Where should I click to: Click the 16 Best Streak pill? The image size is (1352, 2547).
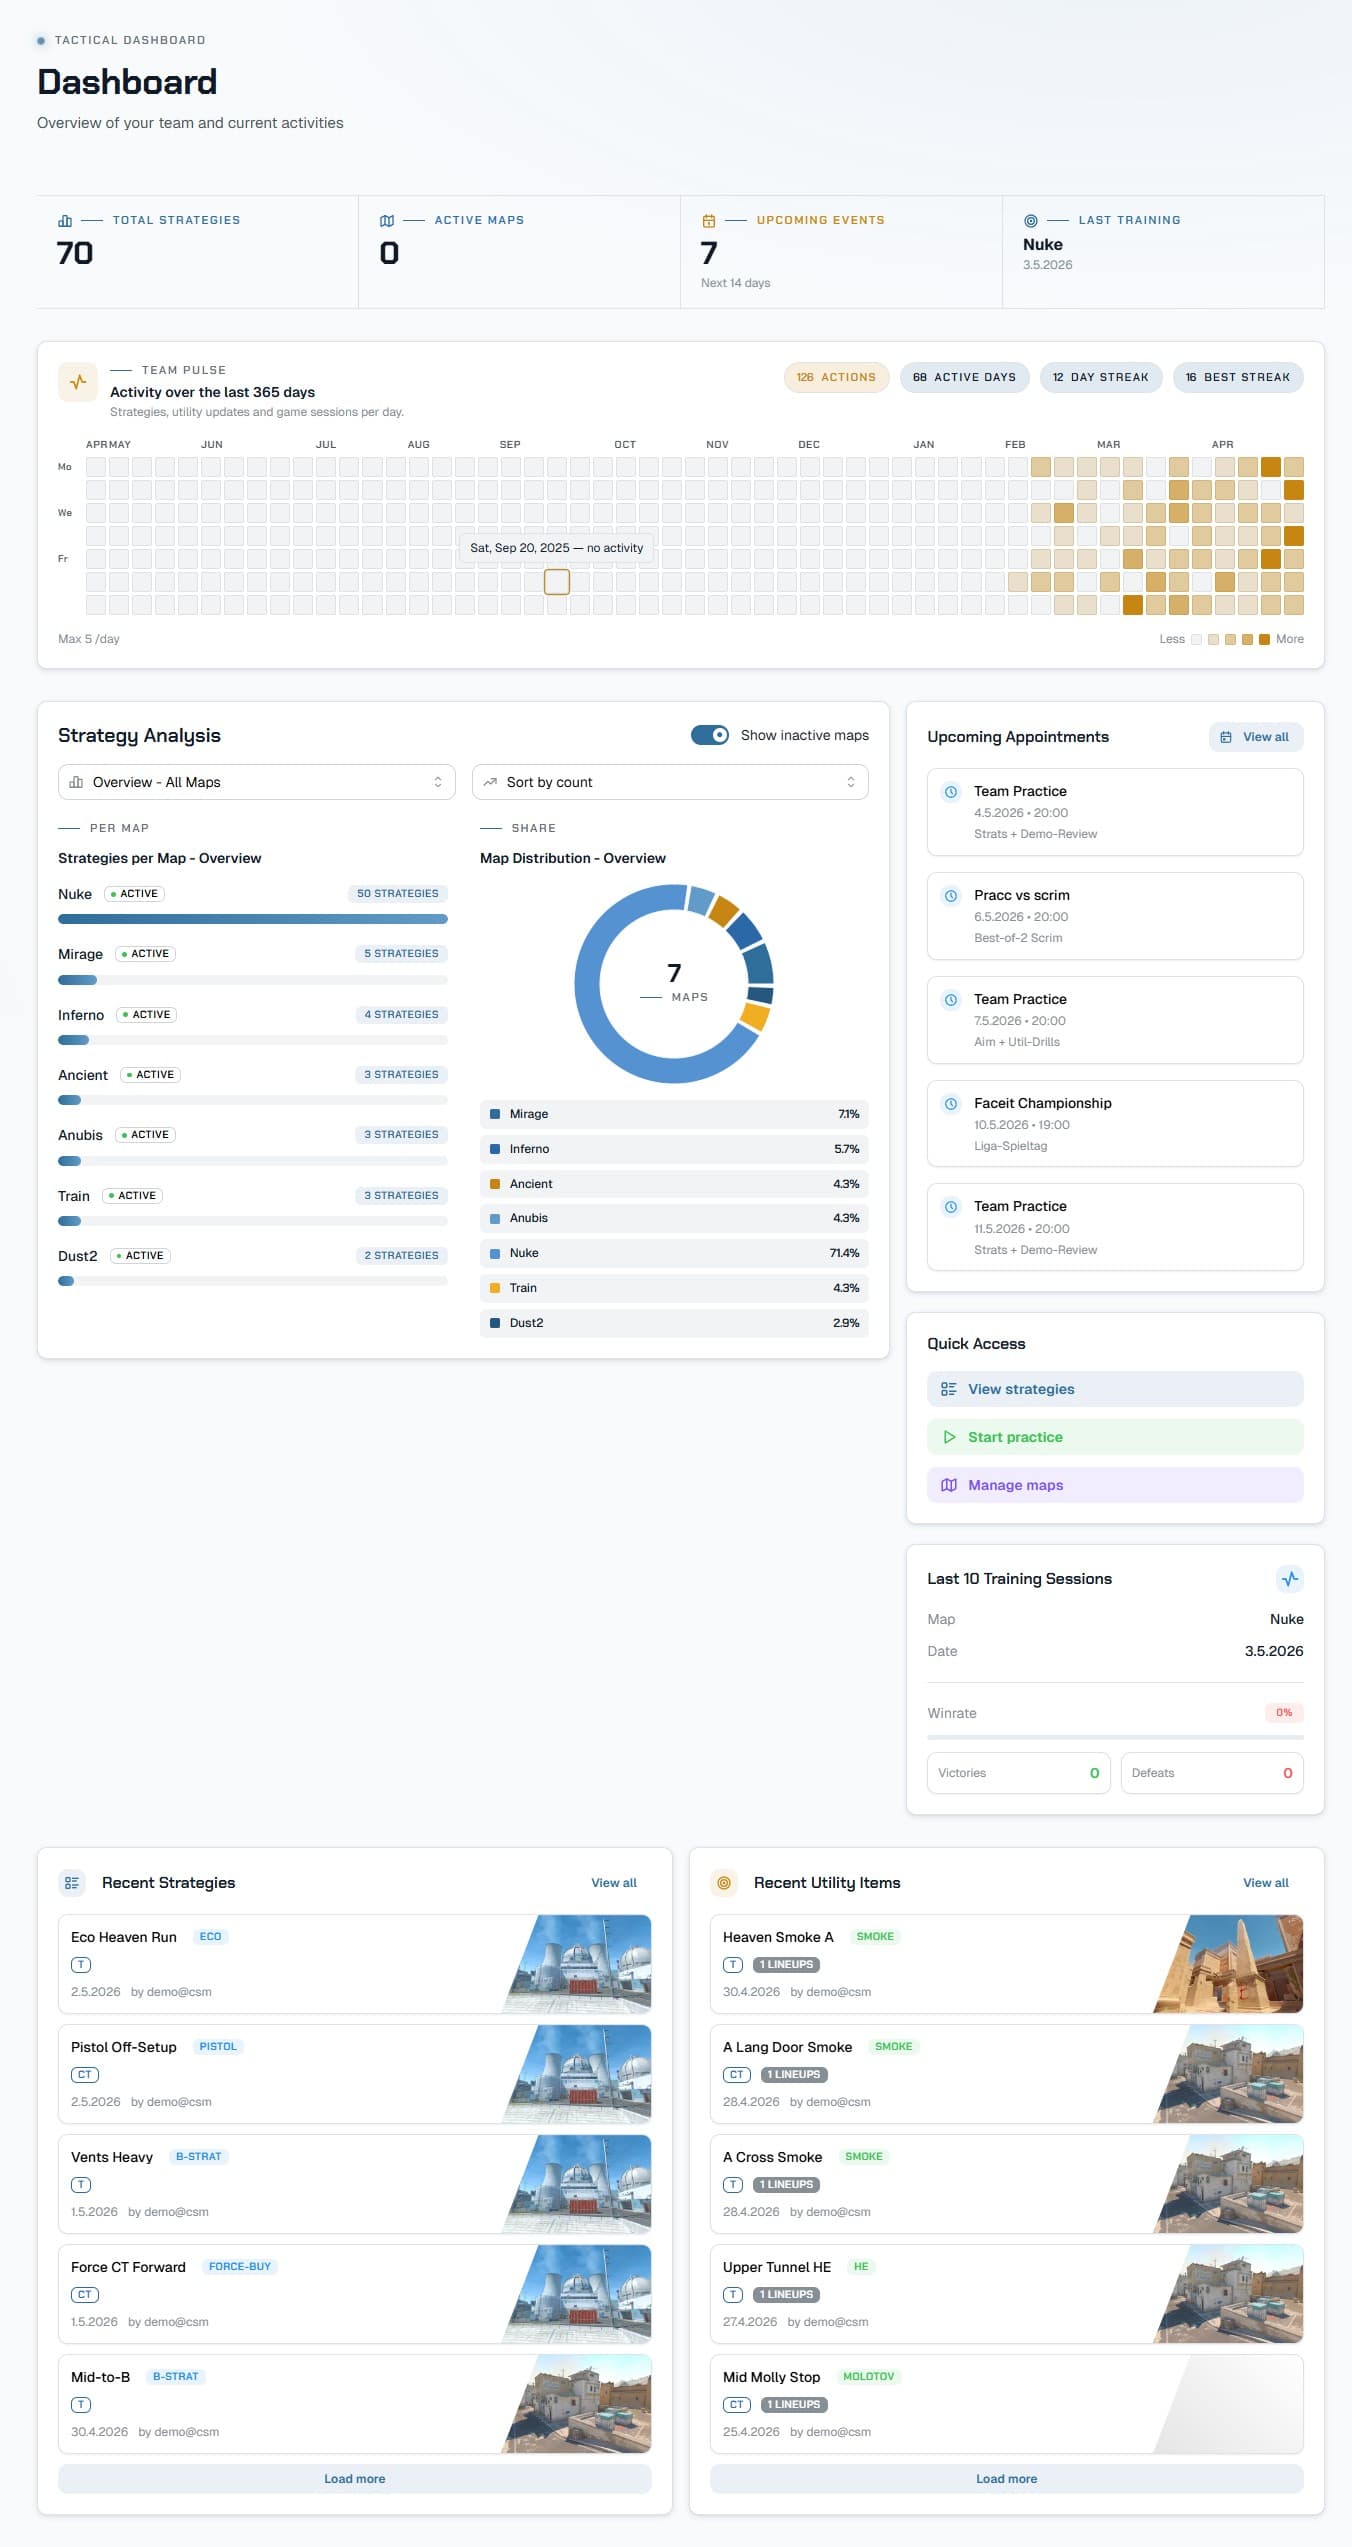pyautogui.click(x=1238, y=377)
